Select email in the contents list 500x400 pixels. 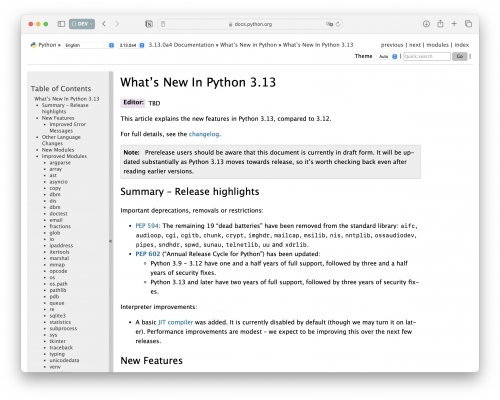tap(56, 220)
